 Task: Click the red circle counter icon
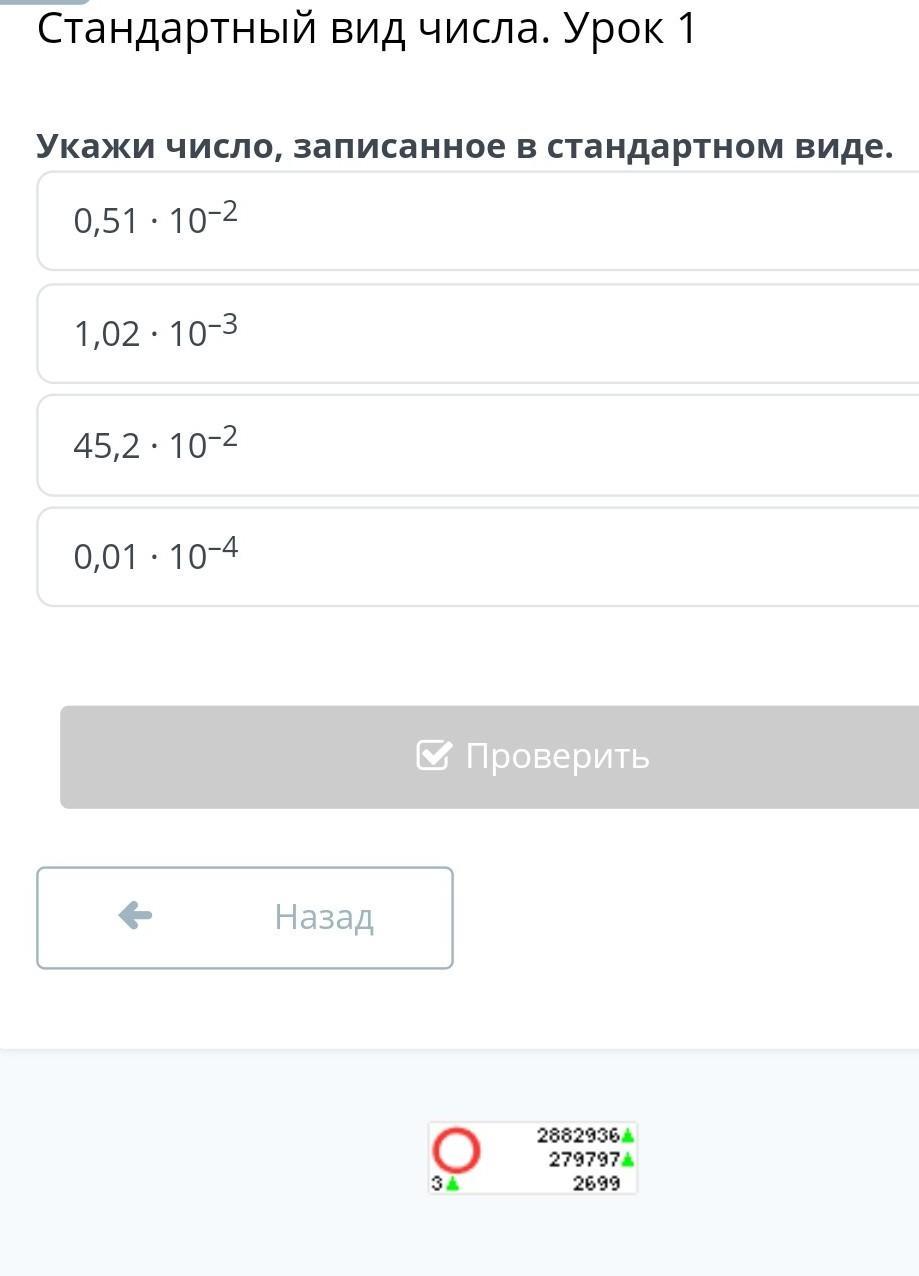click(x=456, y=1150)
